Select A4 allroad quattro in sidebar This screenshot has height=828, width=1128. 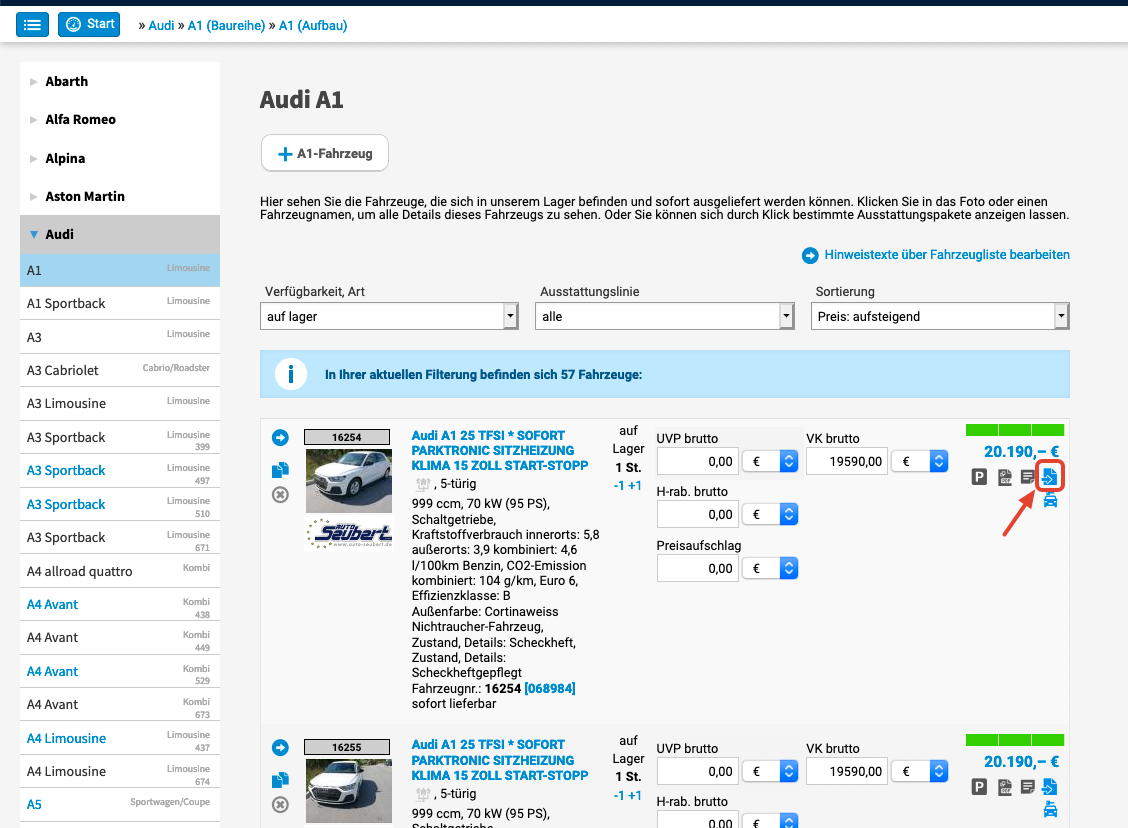80,571
